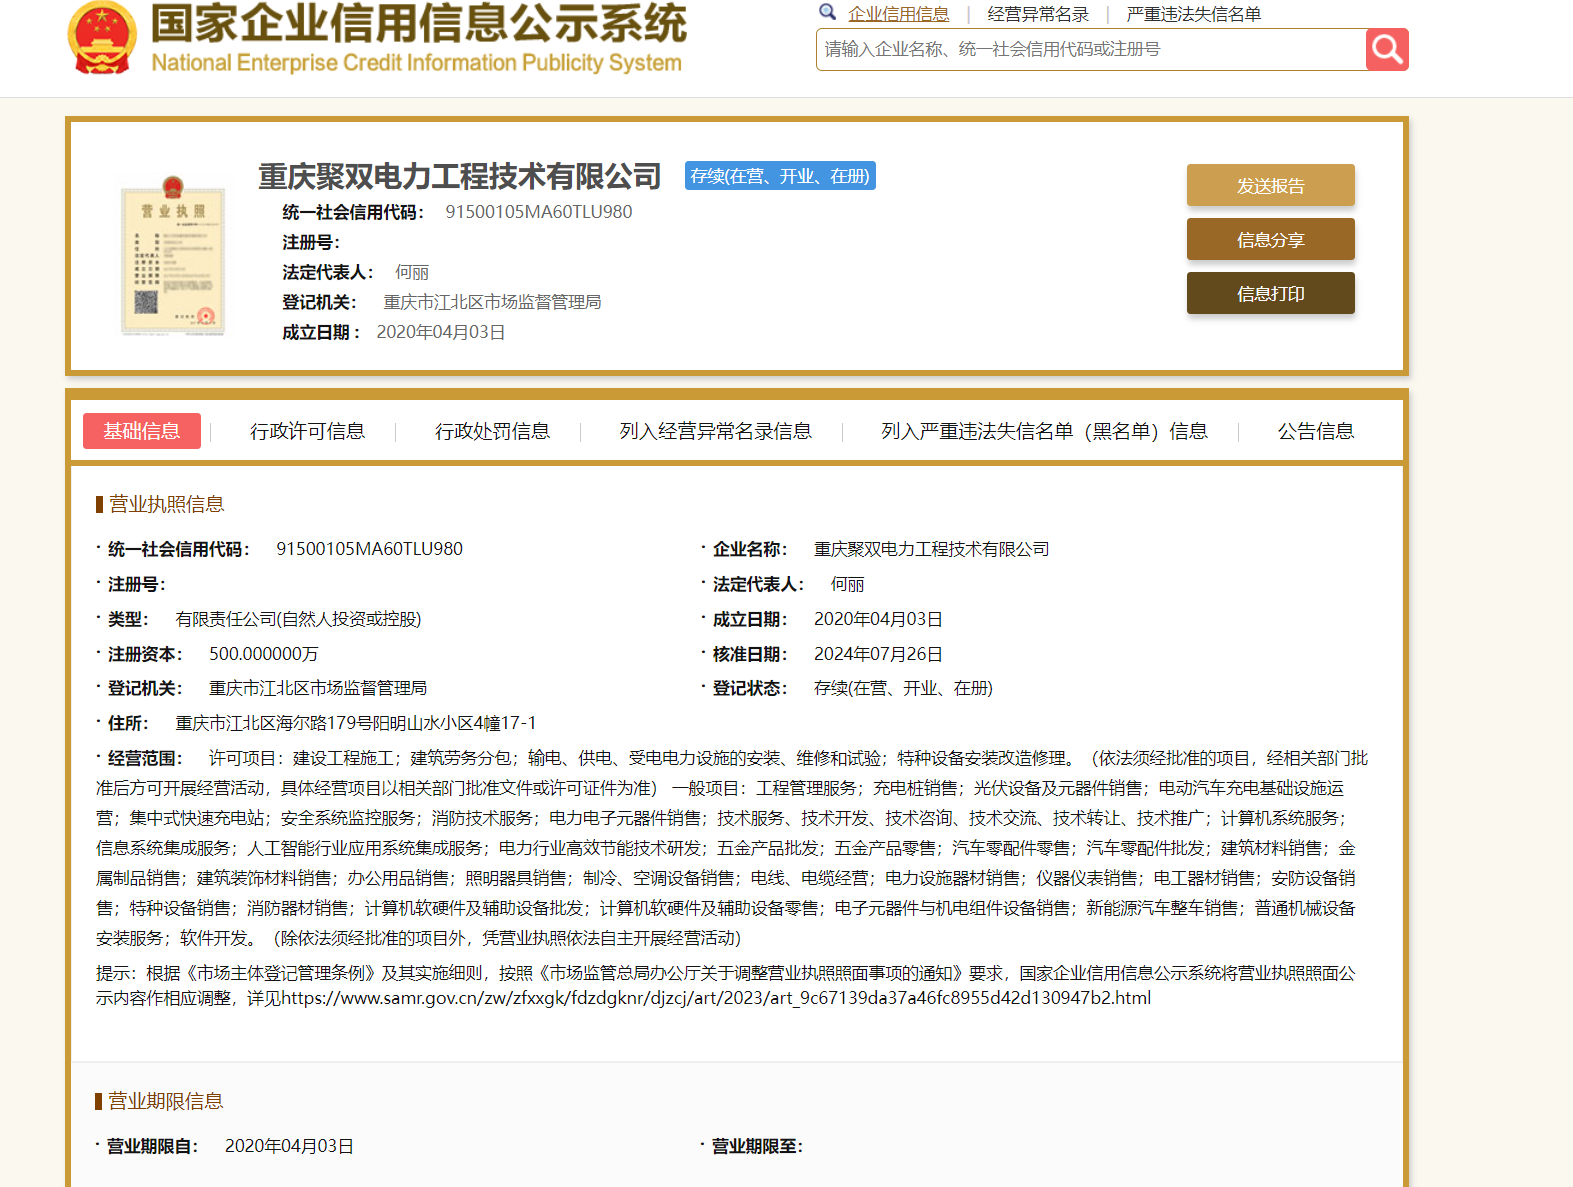The image size is (1573, 1187).
Task: Click the 登记机关 value in license info
Action: pyautogui.click(x=318, y=688)
